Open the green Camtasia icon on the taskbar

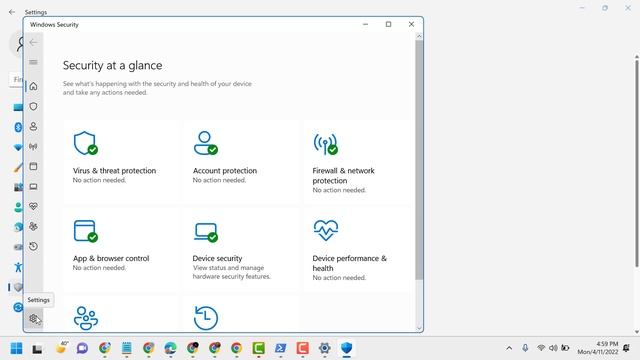click(x=258, y=348)
